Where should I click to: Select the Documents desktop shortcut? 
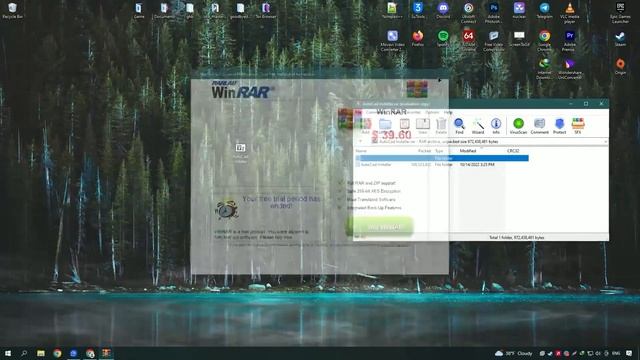click(x=164, y=11)
